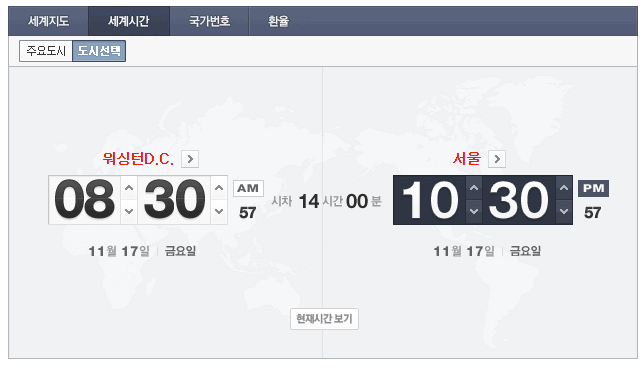Click the 30 minute display for Washington
The width and height of the screenshot is (643, 369).
coord(174,200)
